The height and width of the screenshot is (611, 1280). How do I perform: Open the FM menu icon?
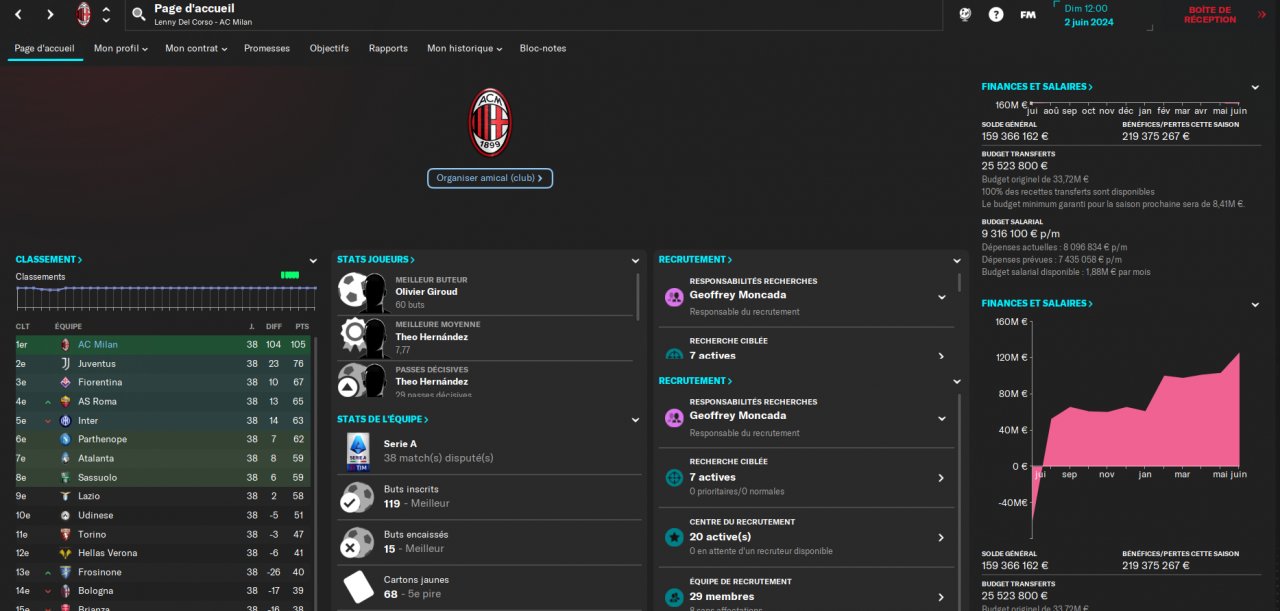pyautogui.click(x=1027, y=14)
